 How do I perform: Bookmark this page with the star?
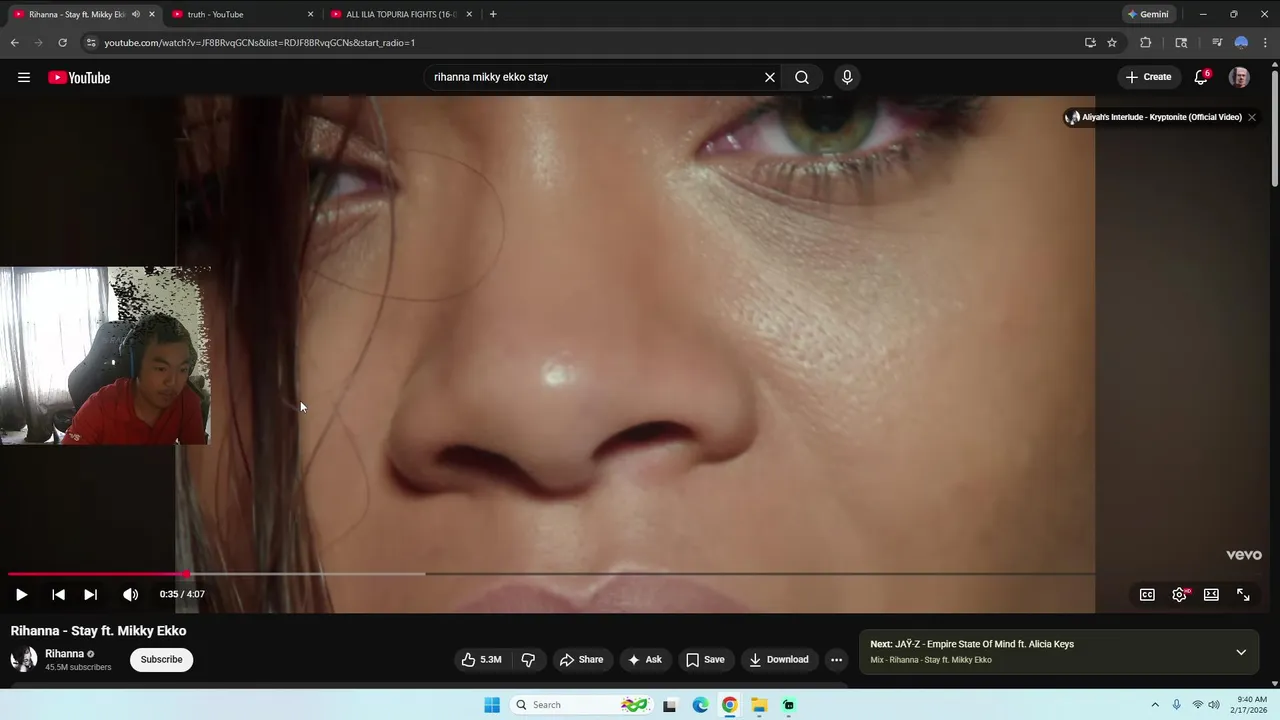[1112, 43]
